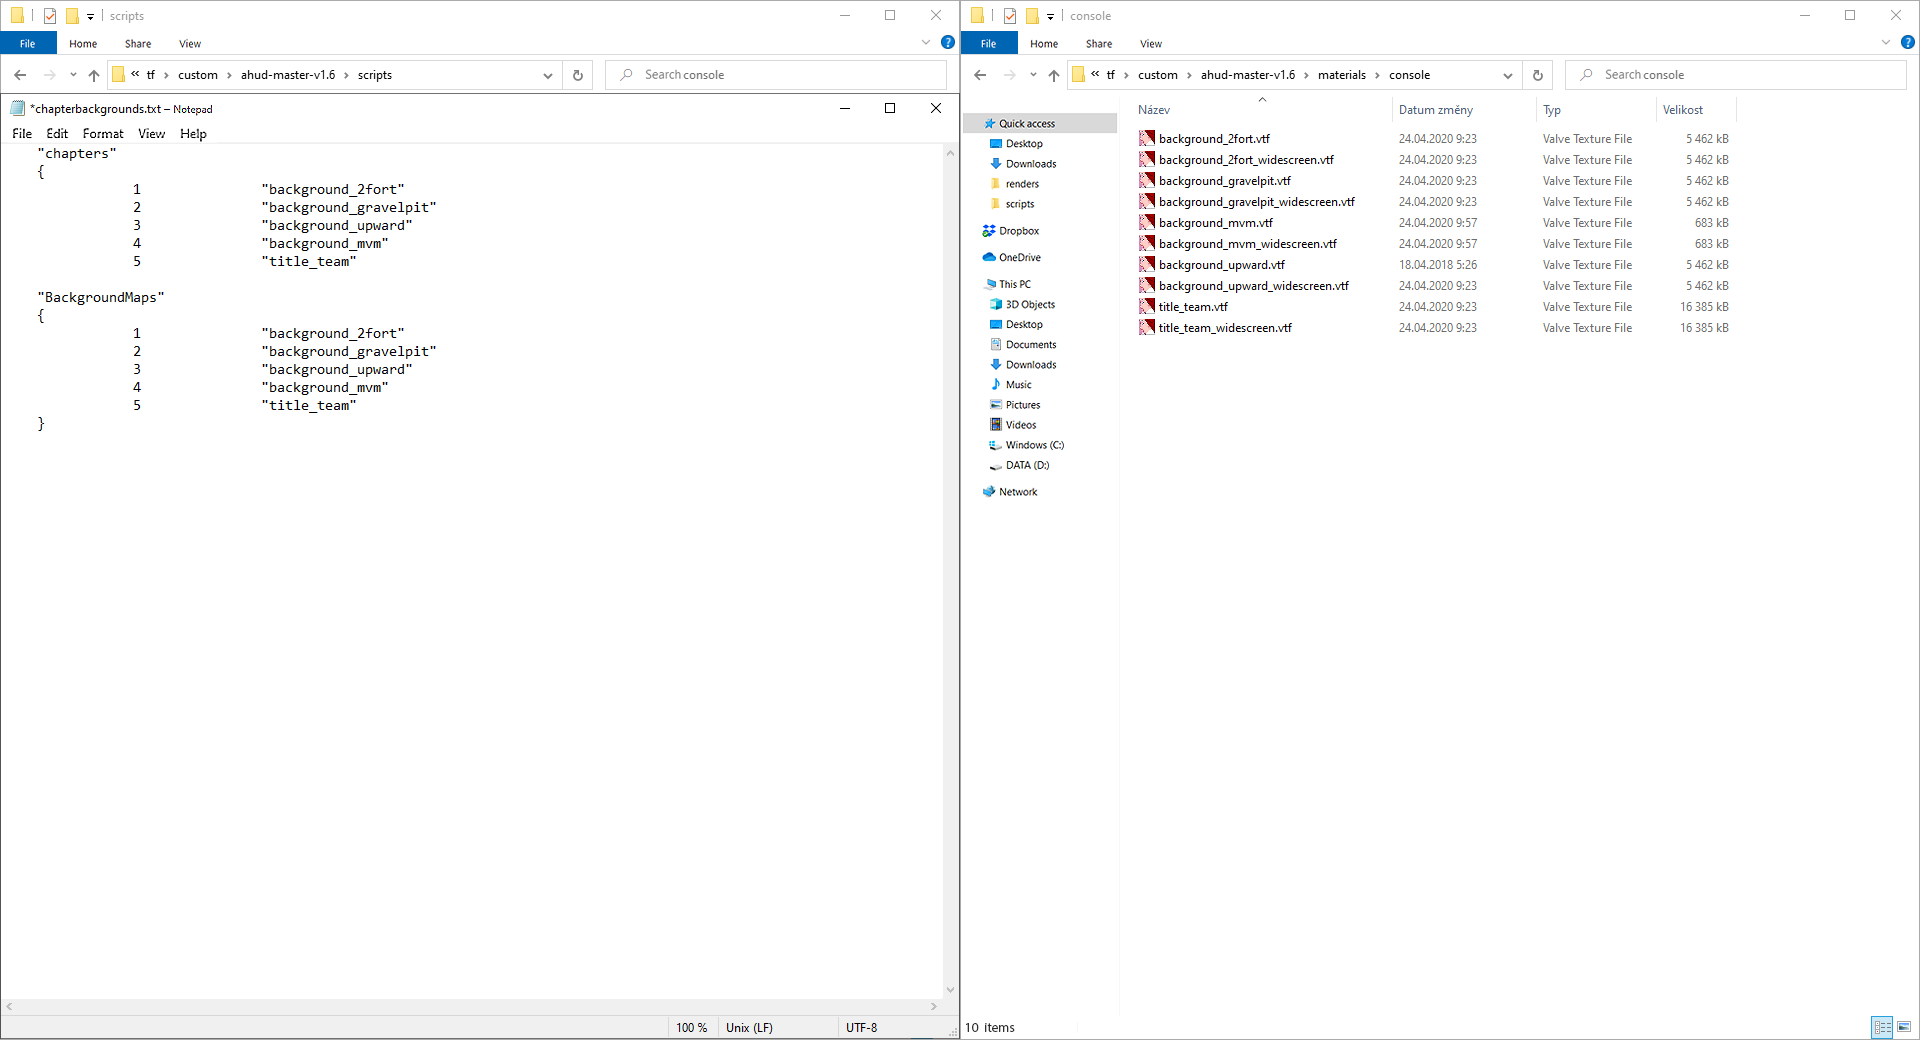Click the materials breadcrumb in the console address bar

click(x=1342, y=75)
